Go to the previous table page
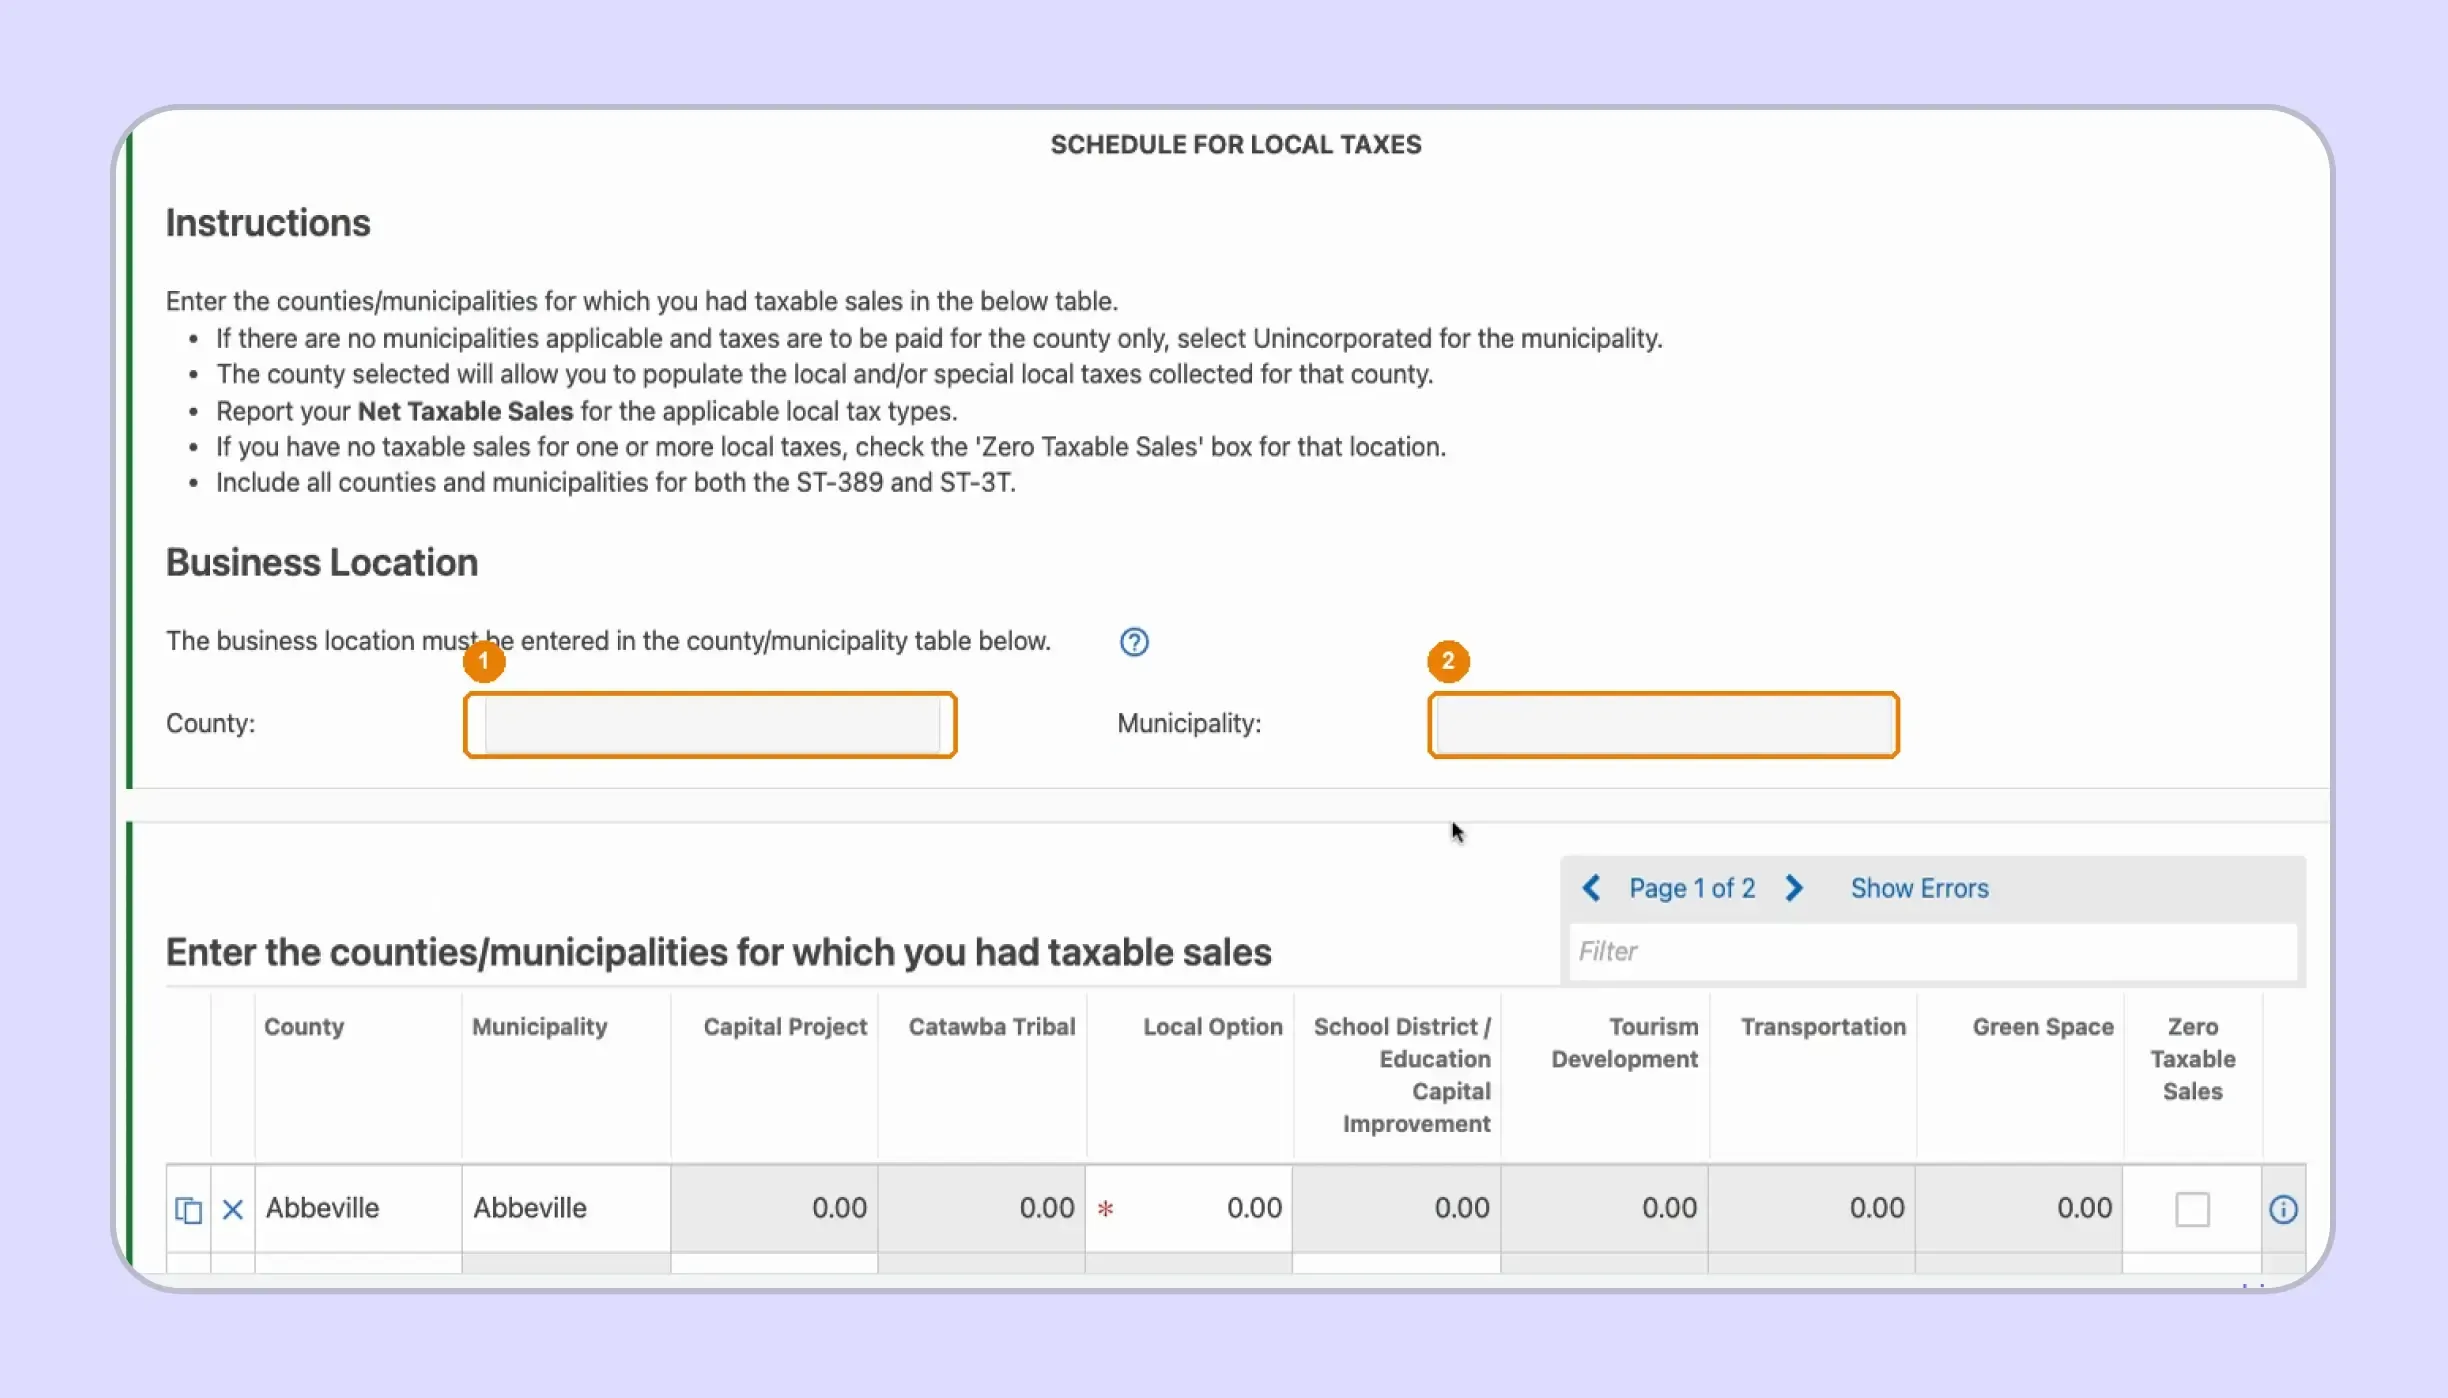The width and height of the screenshot is (2448, 1398). 1591,888
